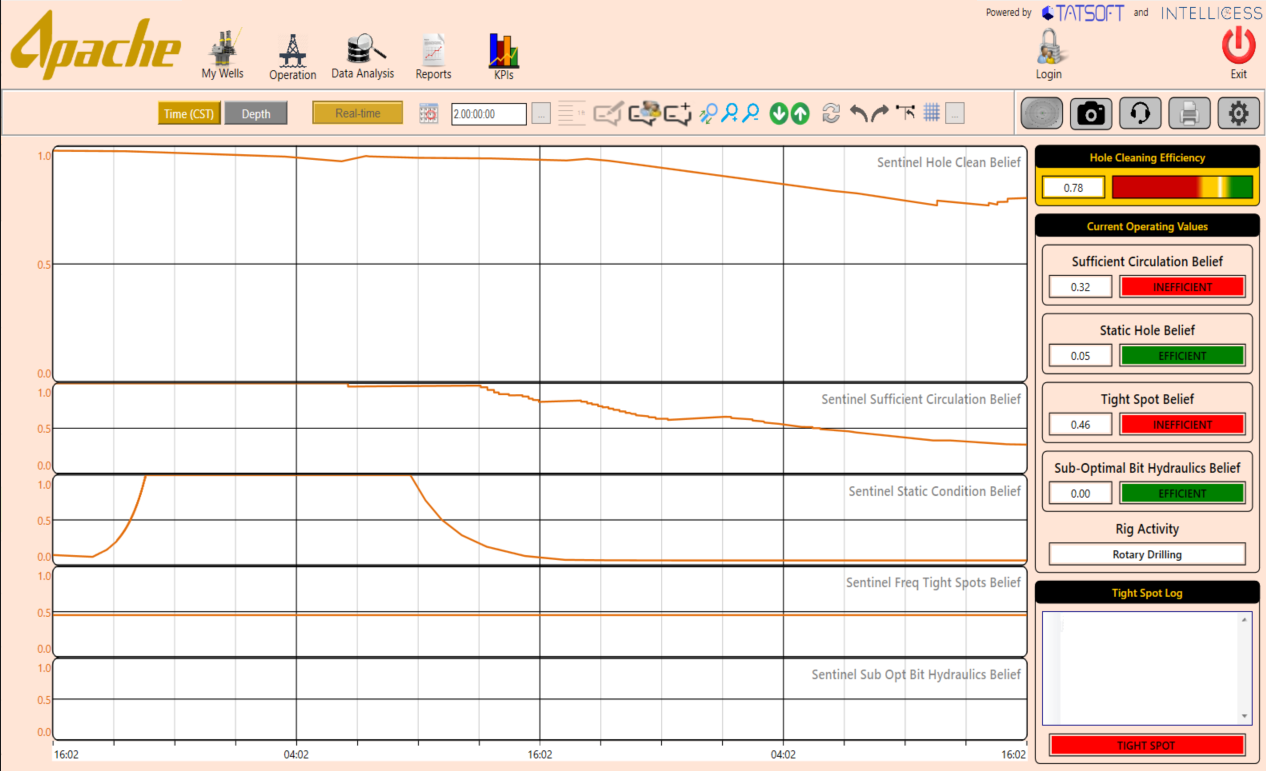Switch to Time (CST) mode
This screenshot has width=1266, height=771.
coord(189,113)
